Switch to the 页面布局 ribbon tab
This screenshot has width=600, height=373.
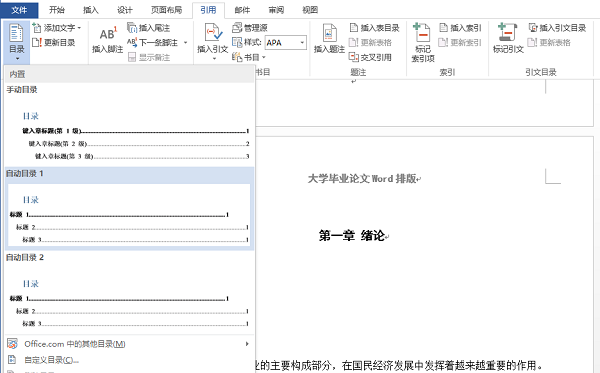tap(166, 10)
